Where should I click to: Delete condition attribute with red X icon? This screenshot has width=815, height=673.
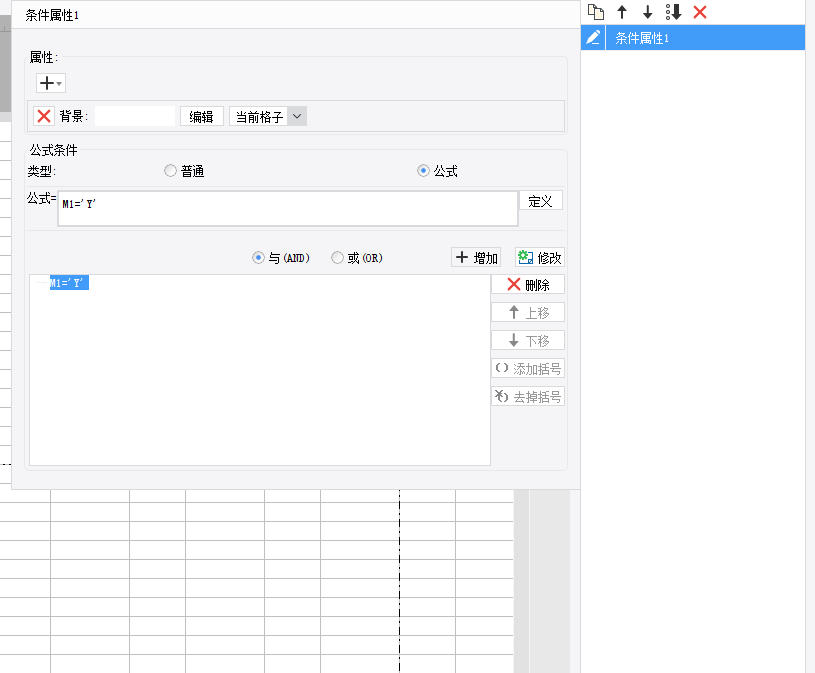(700, 12)
